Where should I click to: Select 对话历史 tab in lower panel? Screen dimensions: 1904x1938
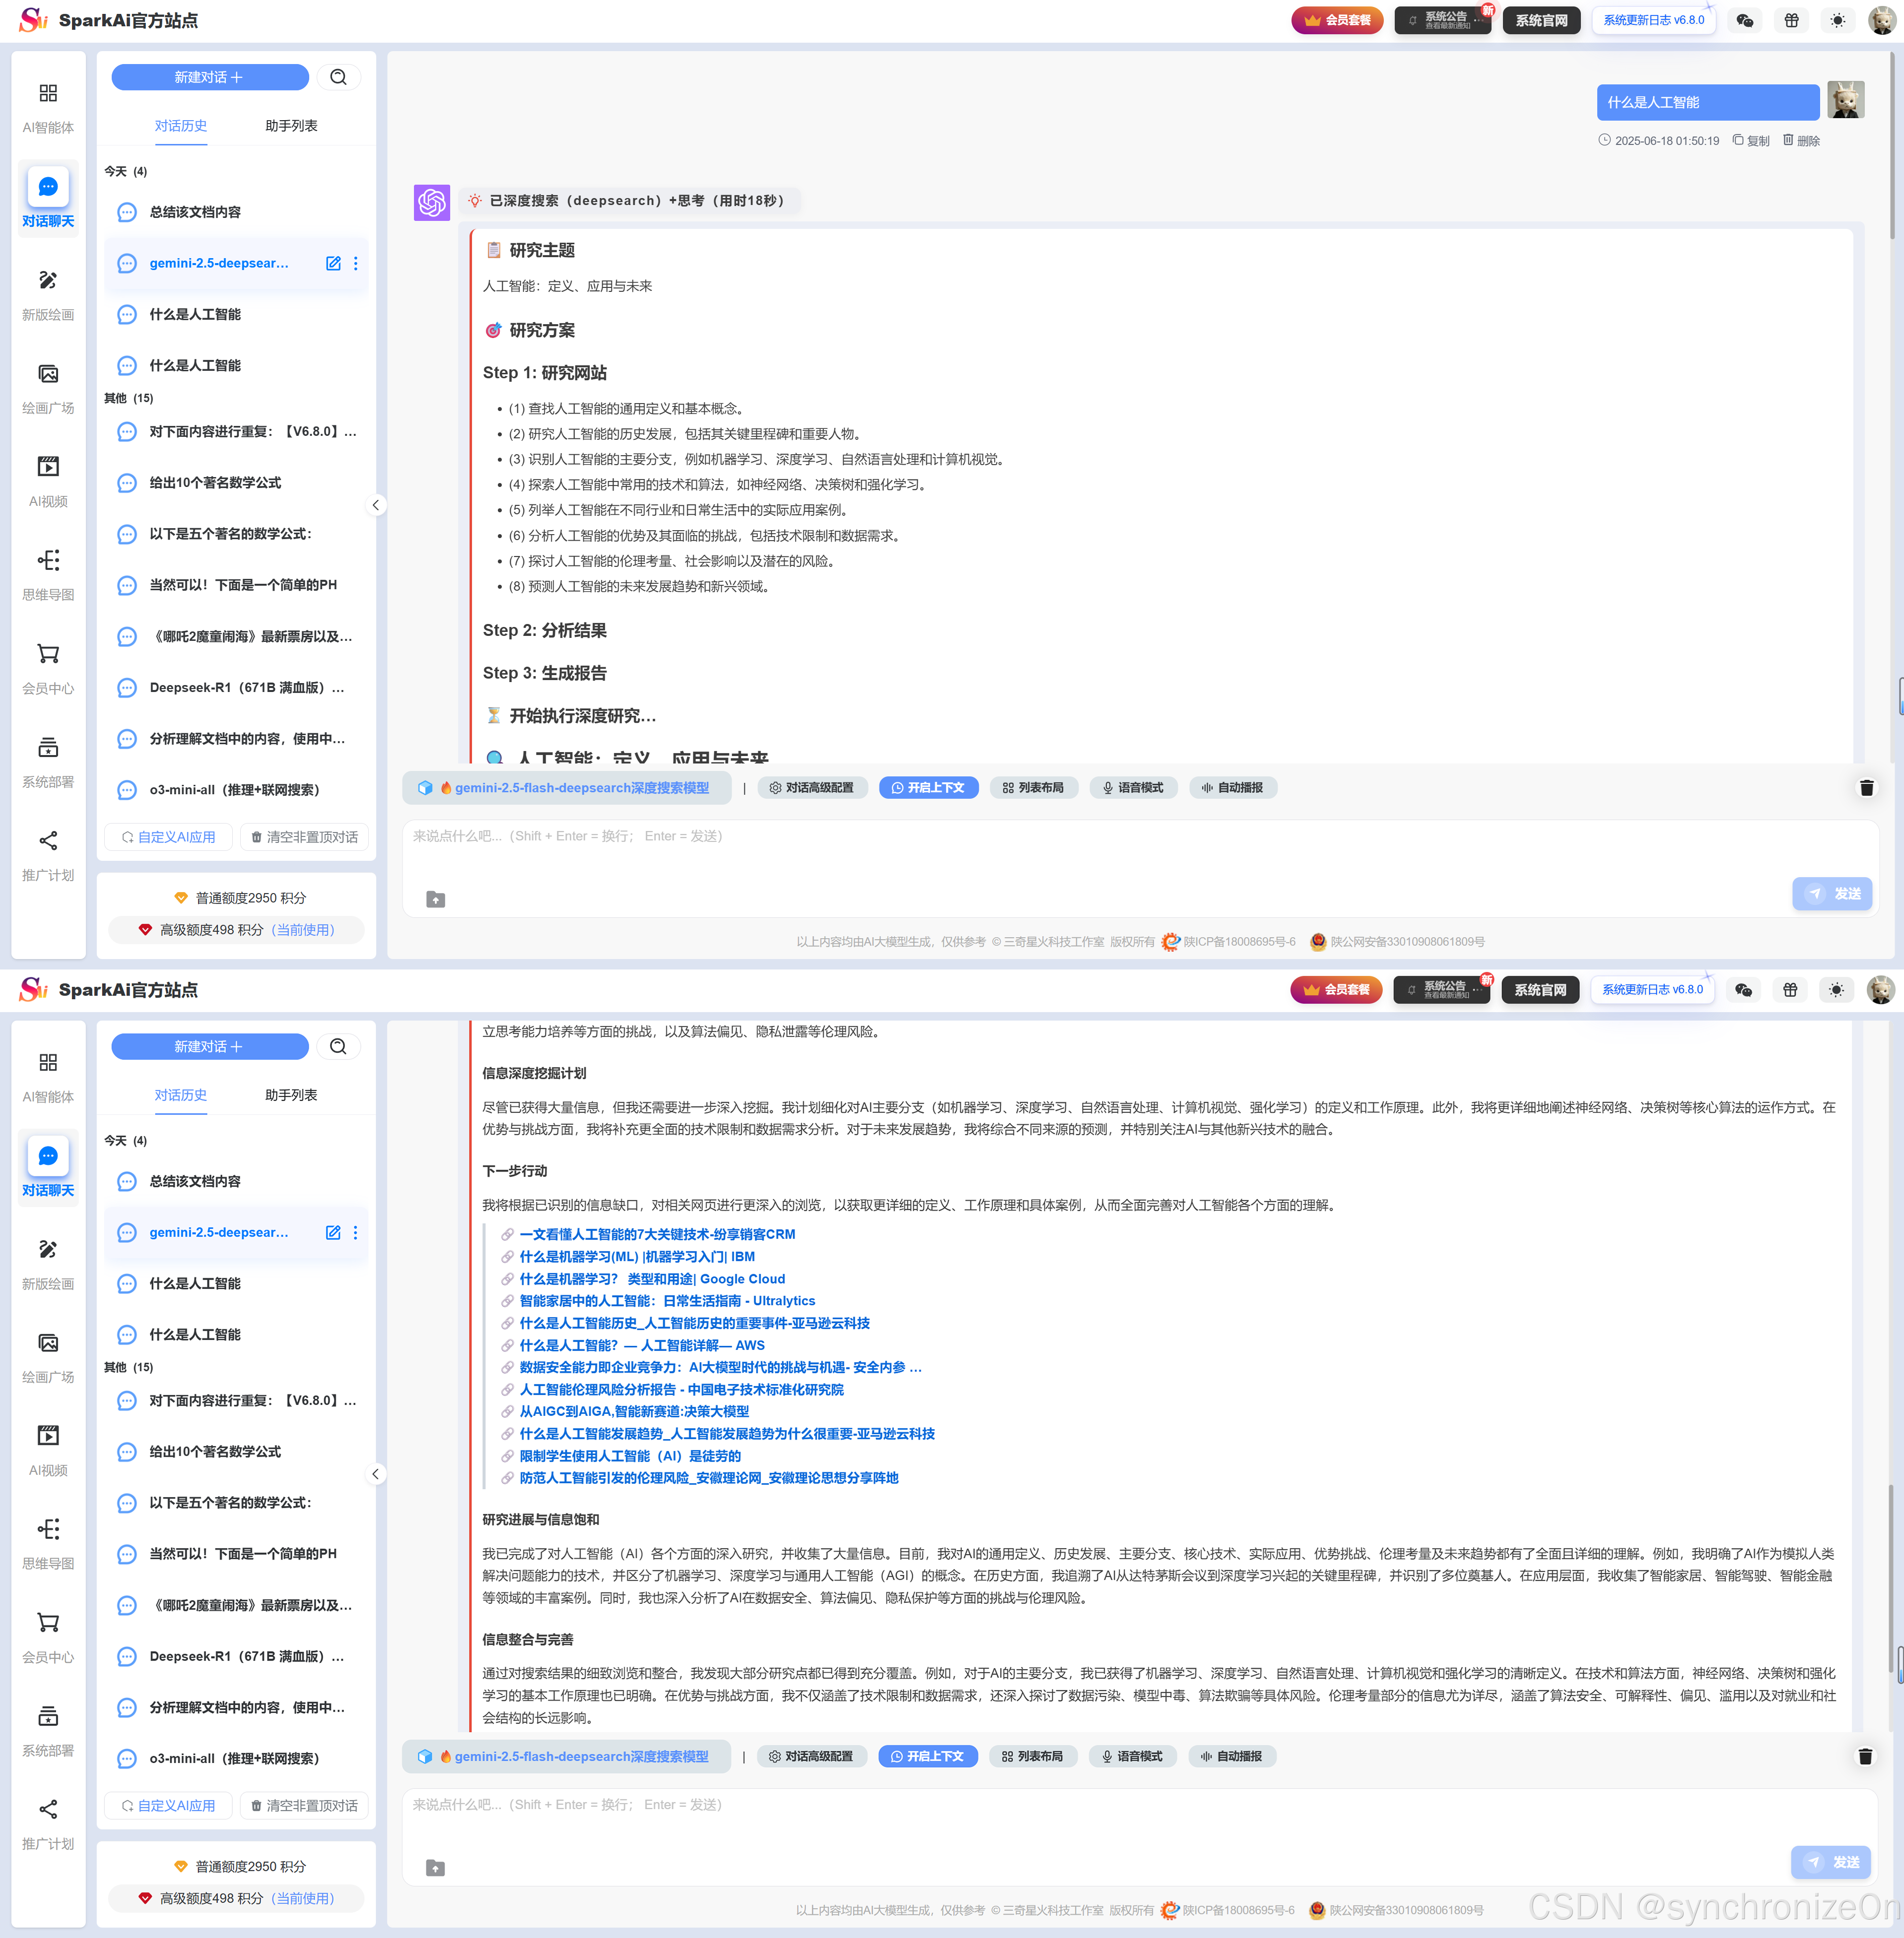181,1095
